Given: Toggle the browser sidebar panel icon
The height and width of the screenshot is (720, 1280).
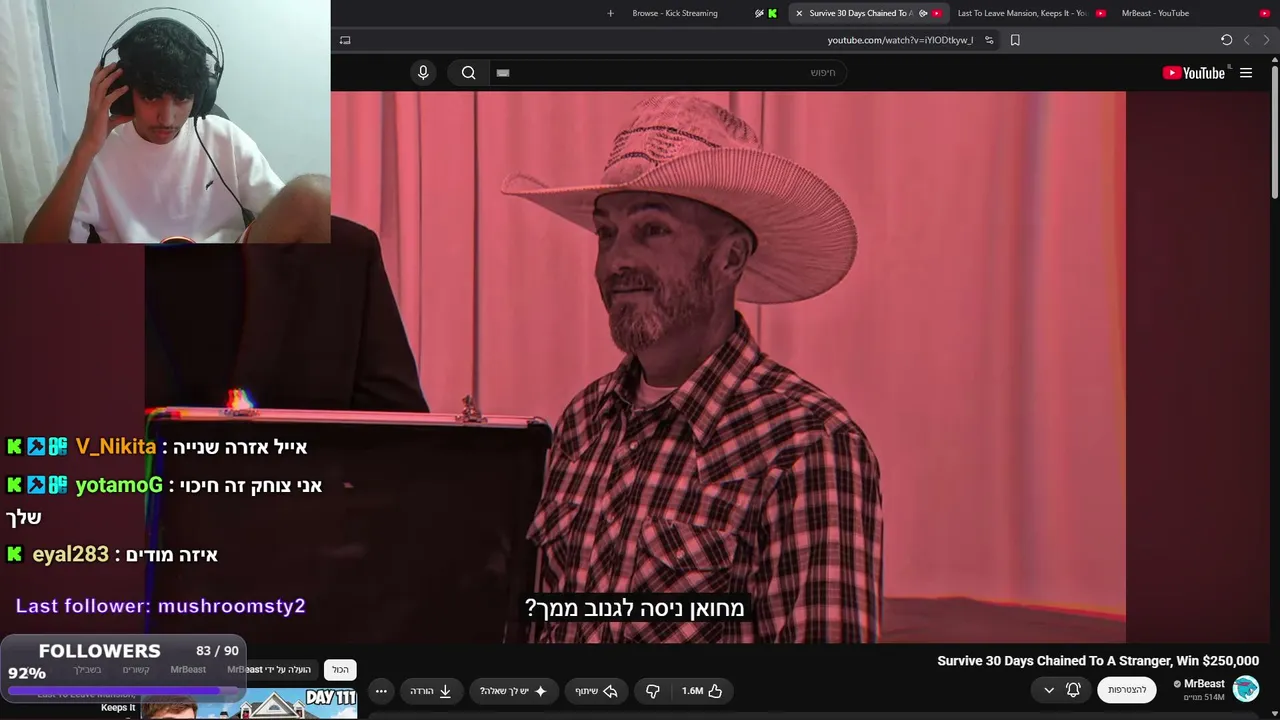Looking at the screenshot, I should [x=345, y=40].
